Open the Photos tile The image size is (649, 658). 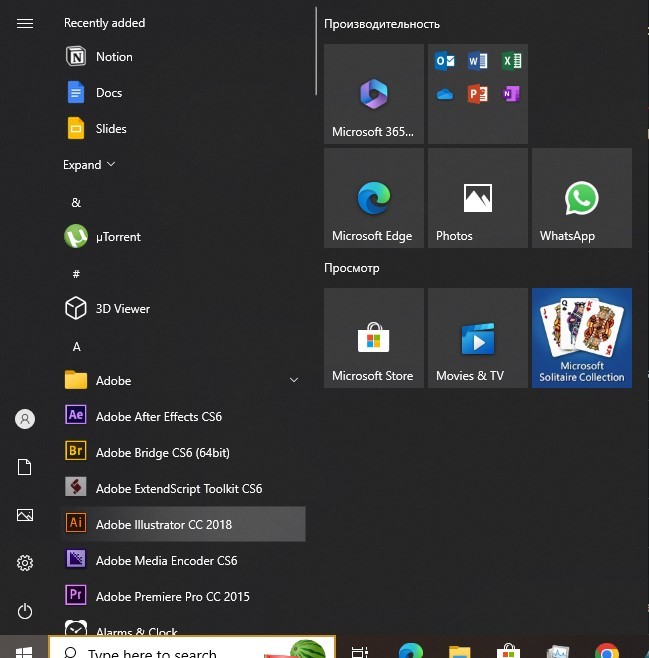[x=478, y=198]
